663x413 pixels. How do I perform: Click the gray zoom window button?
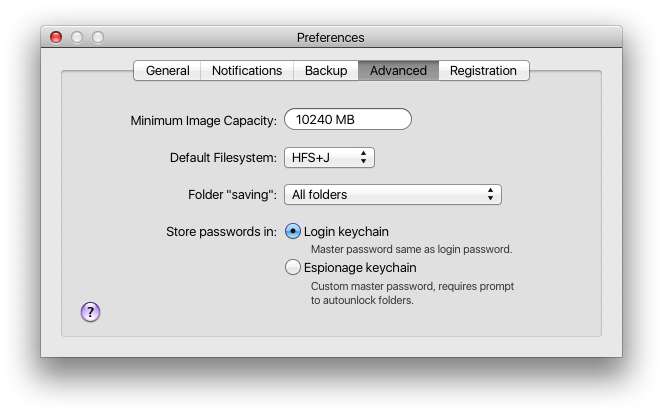pos(98,37)
